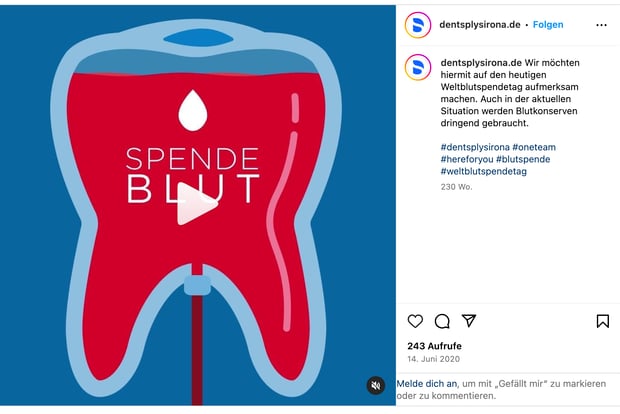The height and width of the screenshot is (414, 620).
Task: Open the 14. Juni 2020 date link
Action: pos(433,359)
